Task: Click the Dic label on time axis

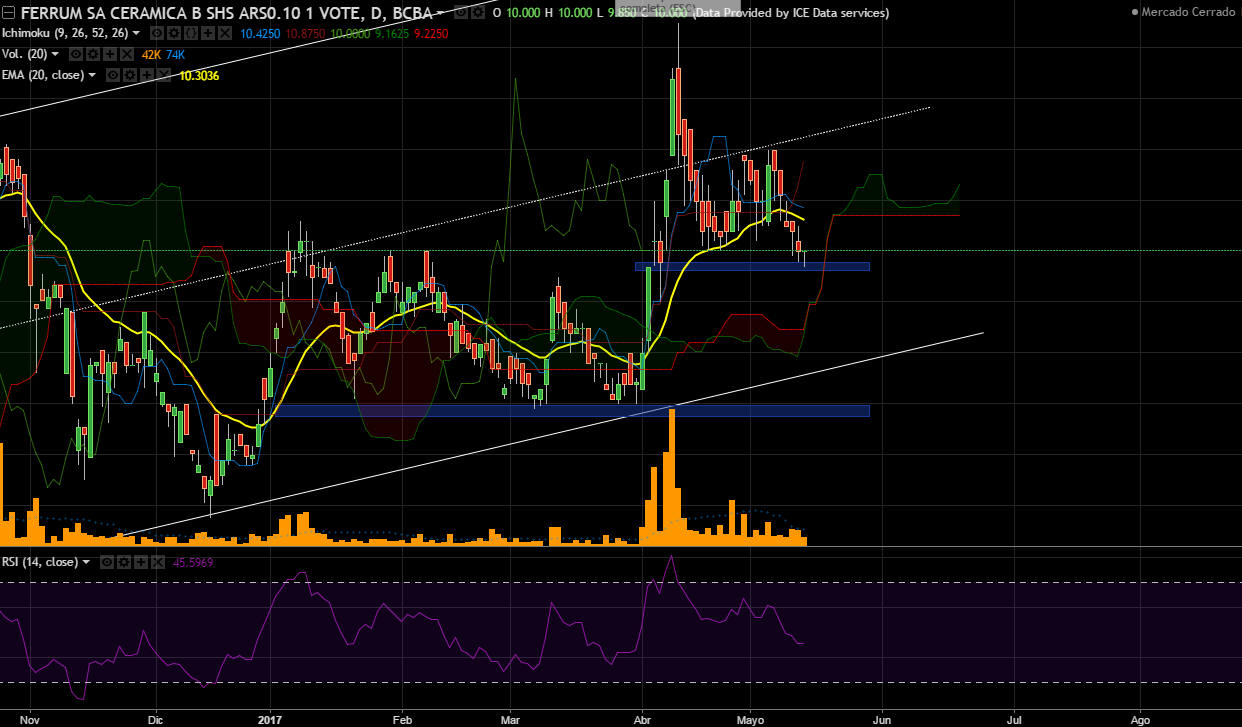Action: click(155, 718)
